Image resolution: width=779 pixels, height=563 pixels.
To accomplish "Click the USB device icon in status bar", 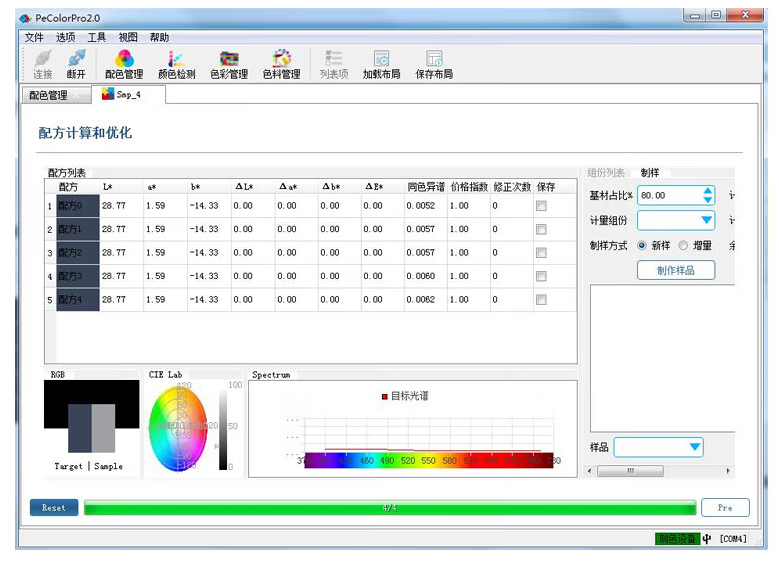I will click(x=707, y=539).
